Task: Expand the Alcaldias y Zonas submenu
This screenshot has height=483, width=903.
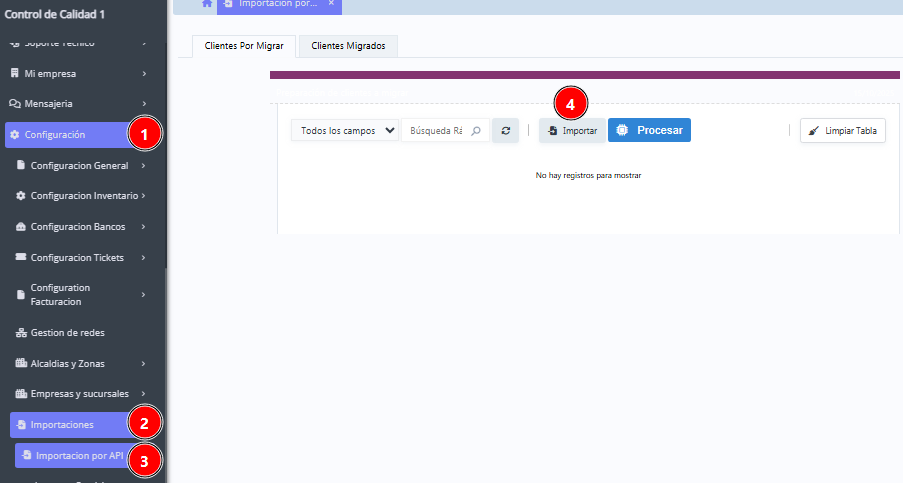Action: tap(144, 363)
